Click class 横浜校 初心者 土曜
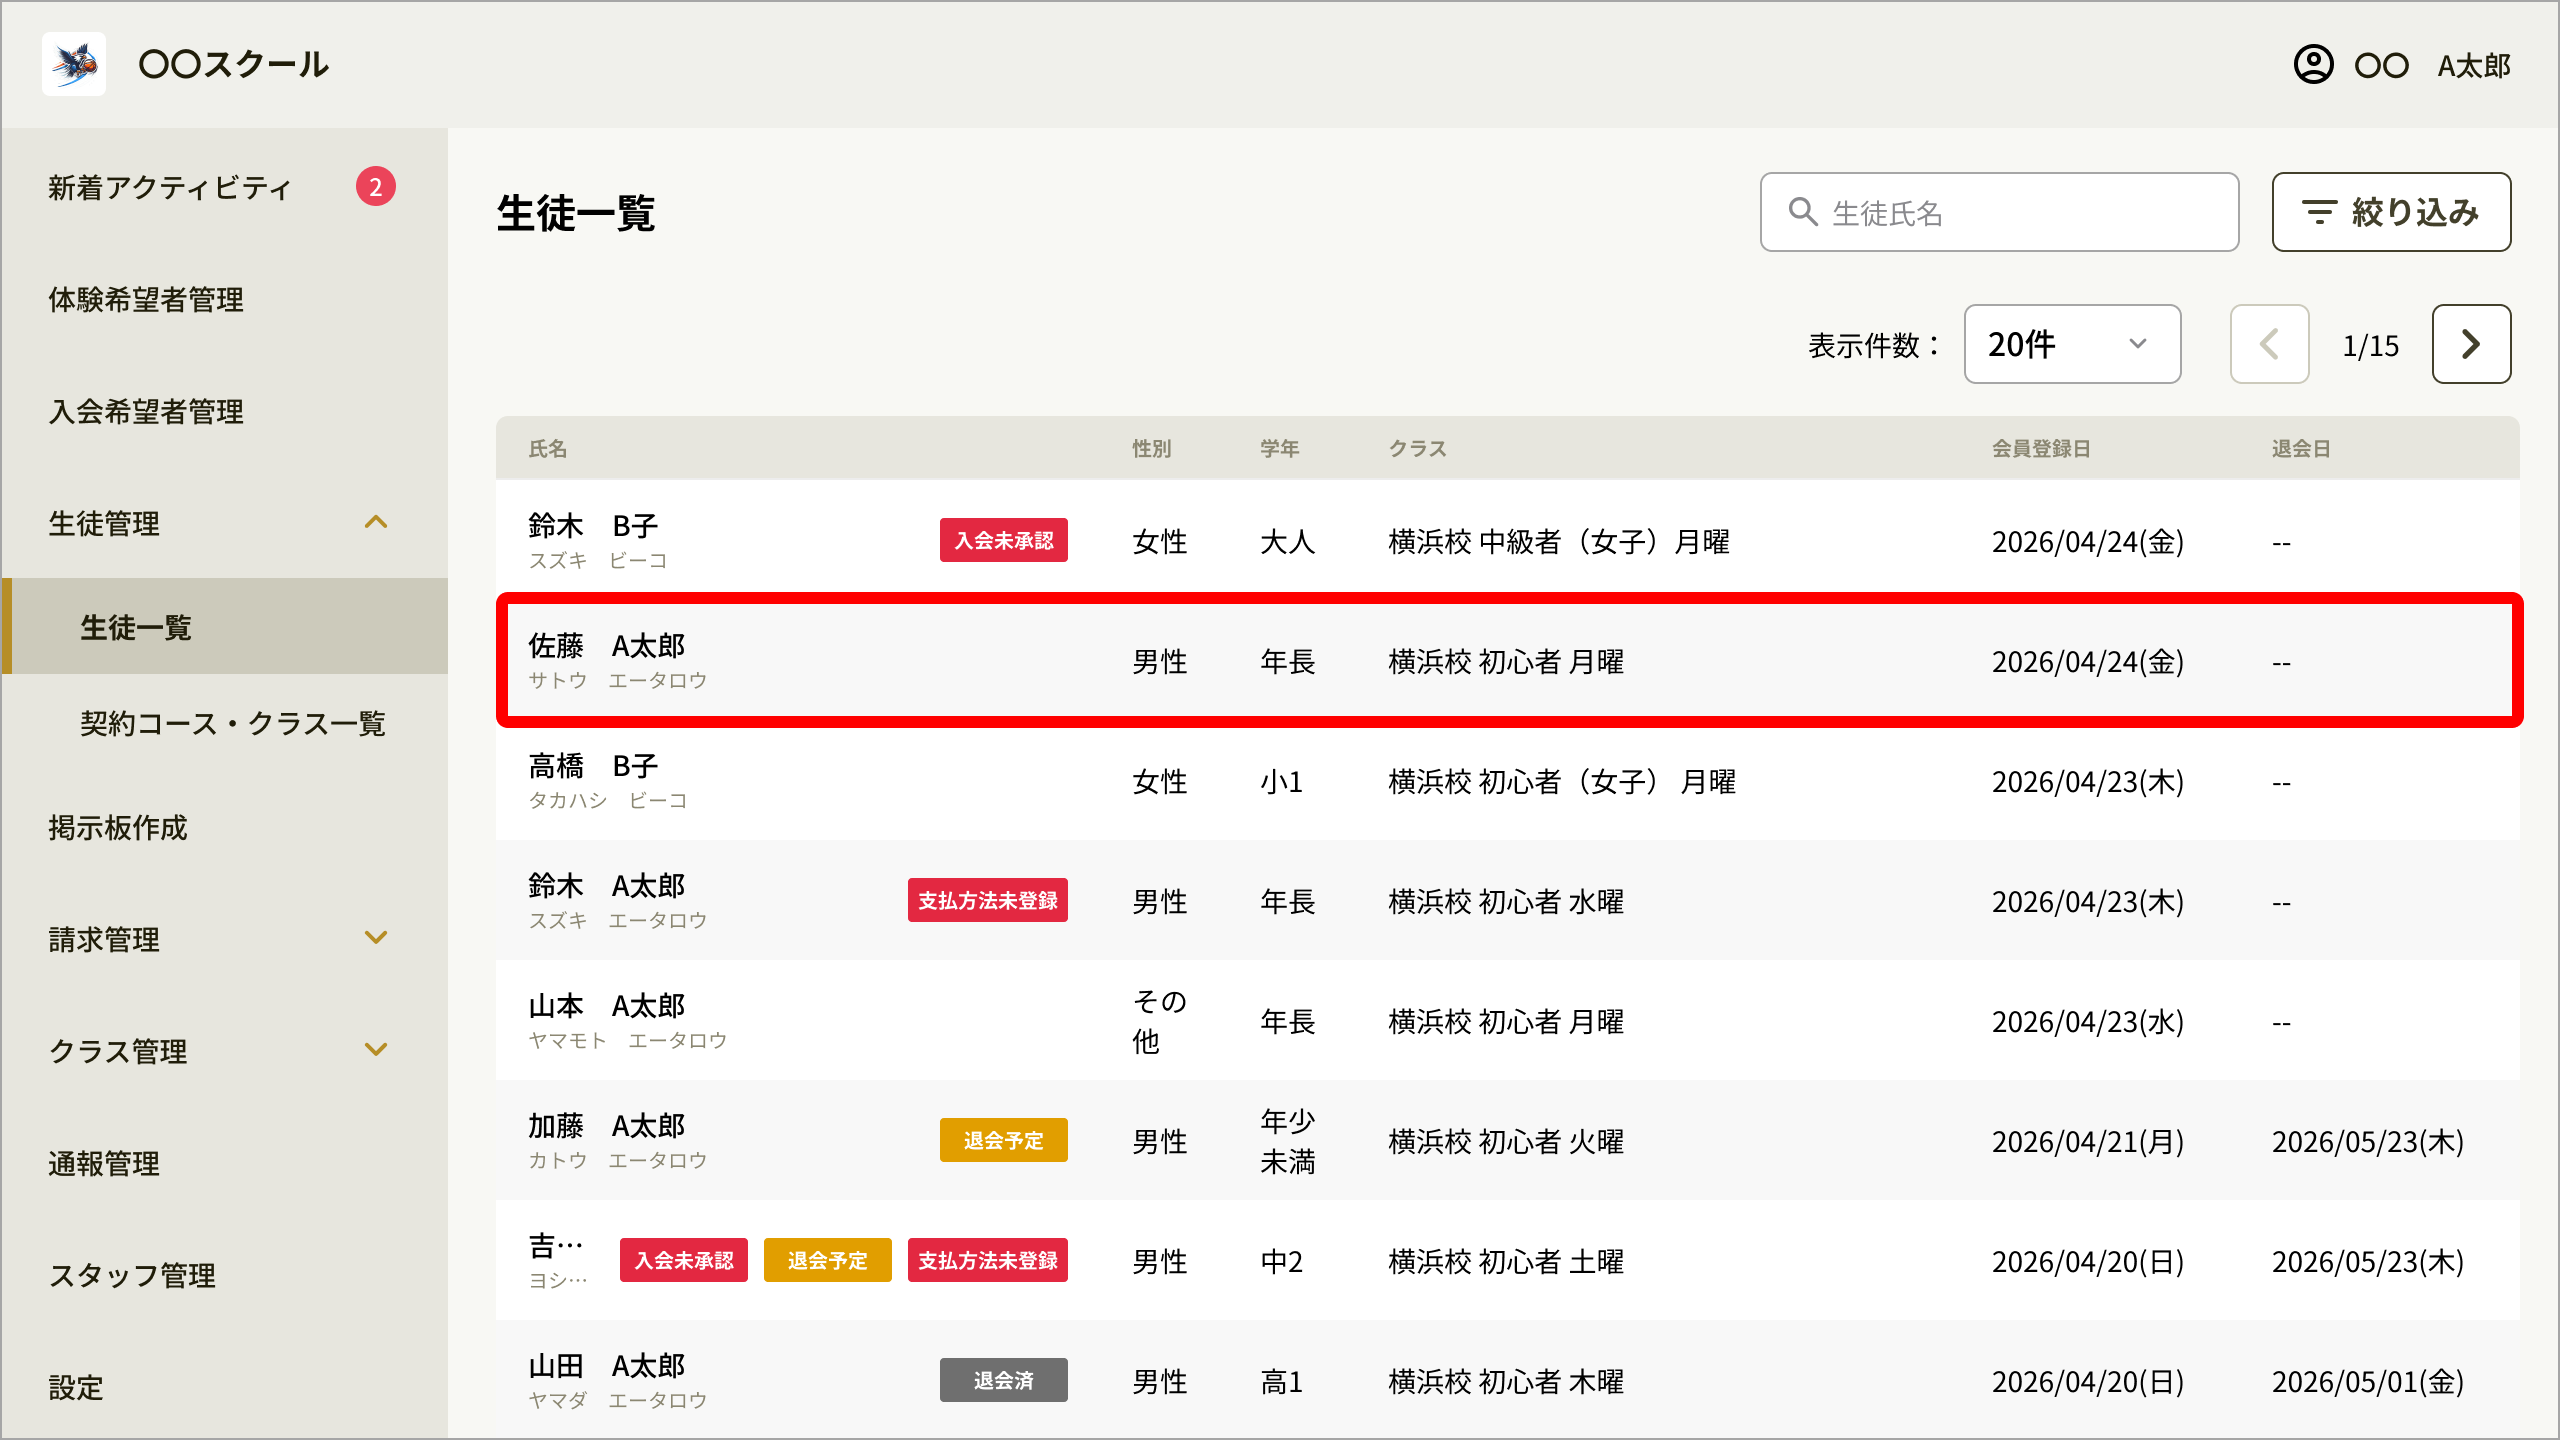 (1506, 1261)
